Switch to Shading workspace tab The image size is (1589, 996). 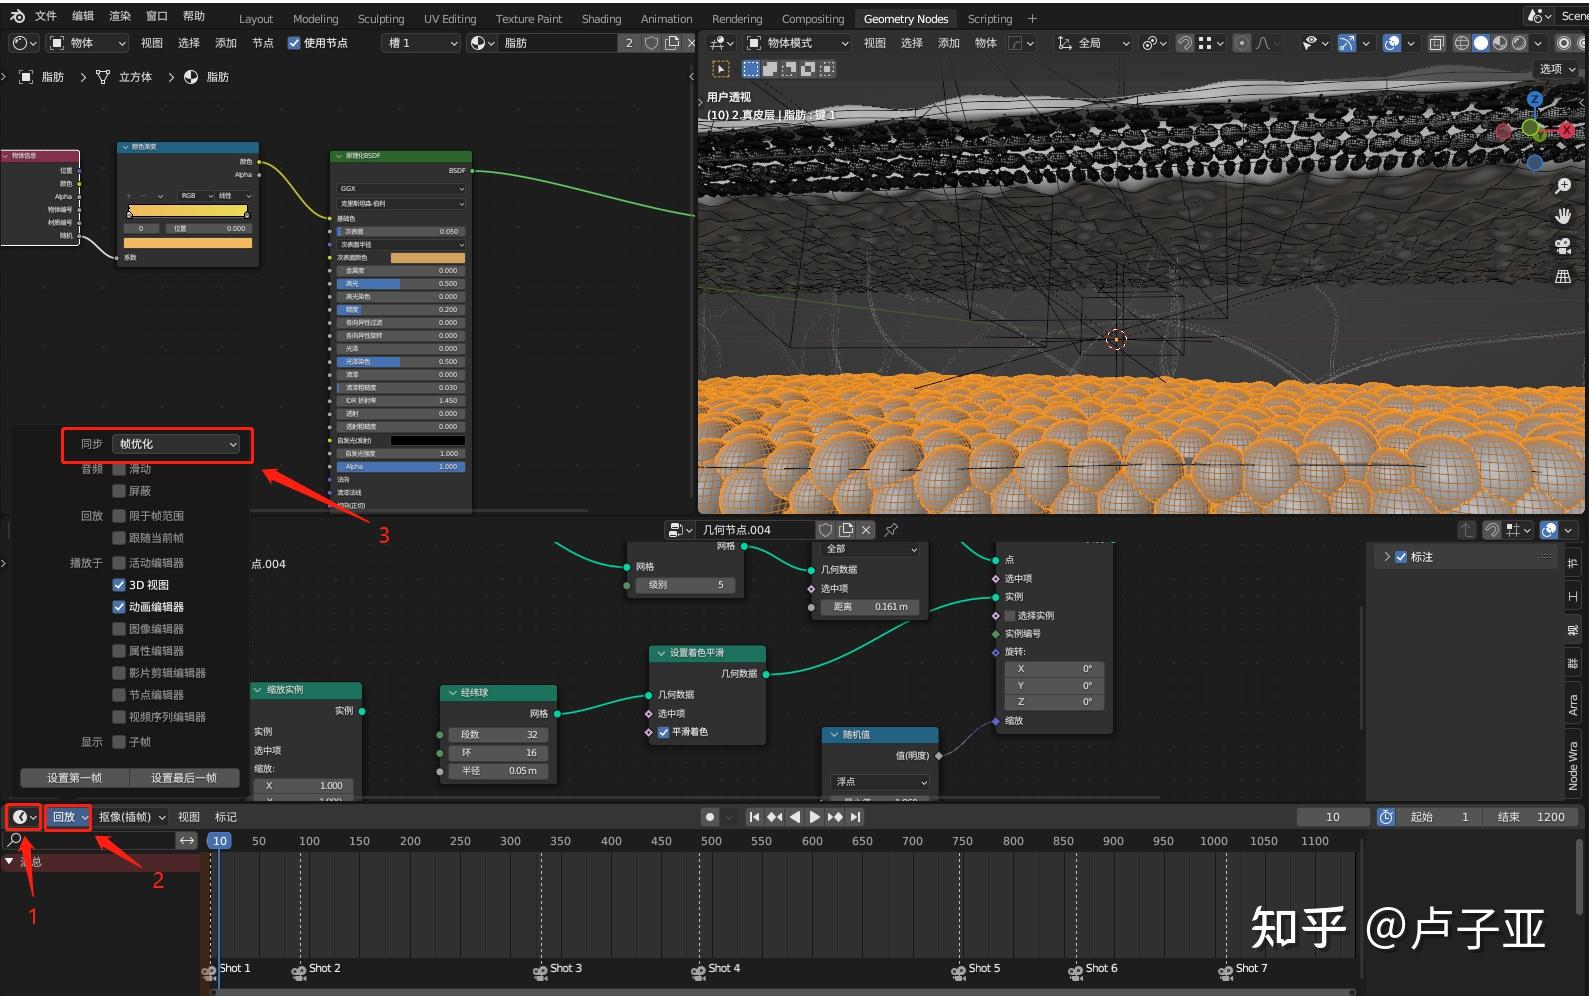(x=601, y=19)
